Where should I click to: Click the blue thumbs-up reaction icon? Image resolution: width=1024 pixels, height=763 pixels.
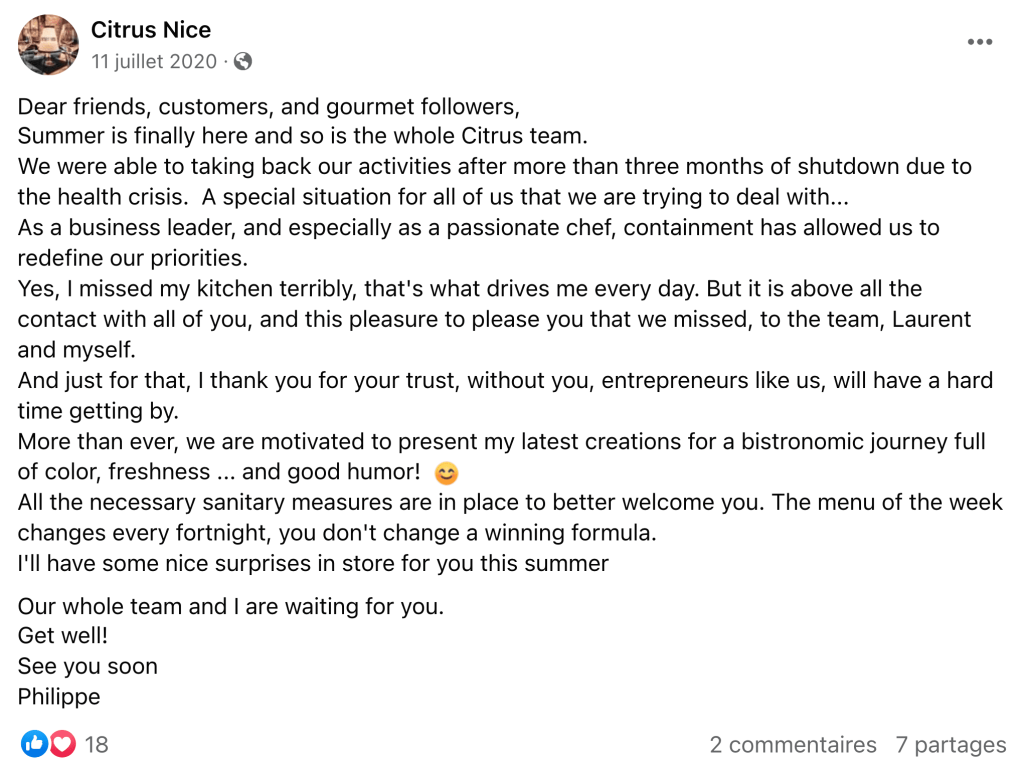[x=34, y=743]
